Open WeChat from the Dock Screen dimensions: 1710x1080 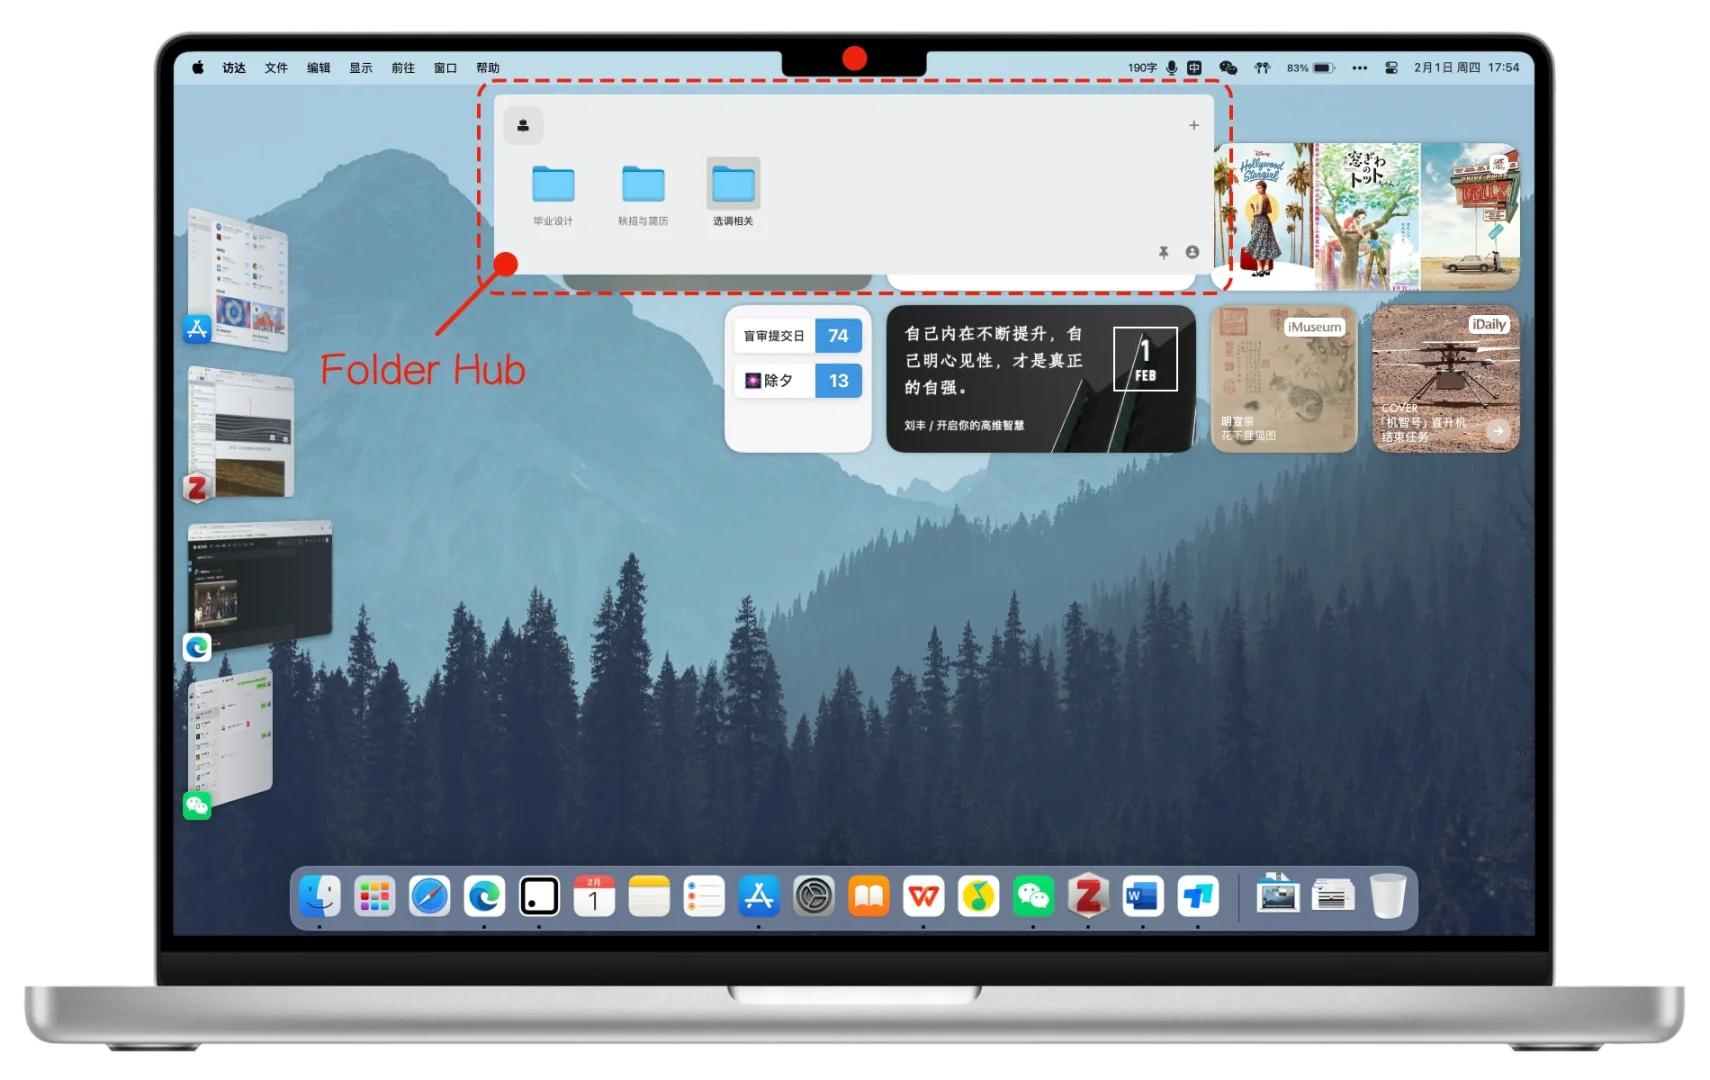(x=1034, y=897)
